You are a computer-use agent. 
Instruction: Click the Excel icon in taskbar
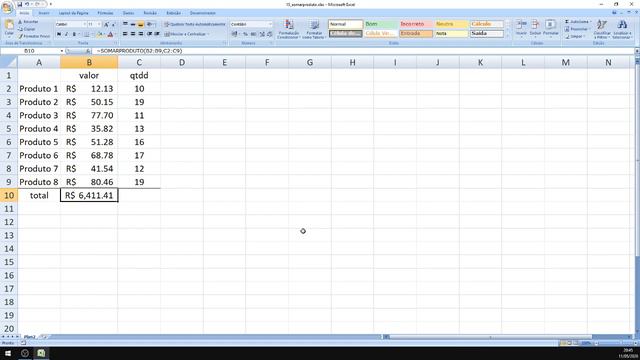(41, 353)
